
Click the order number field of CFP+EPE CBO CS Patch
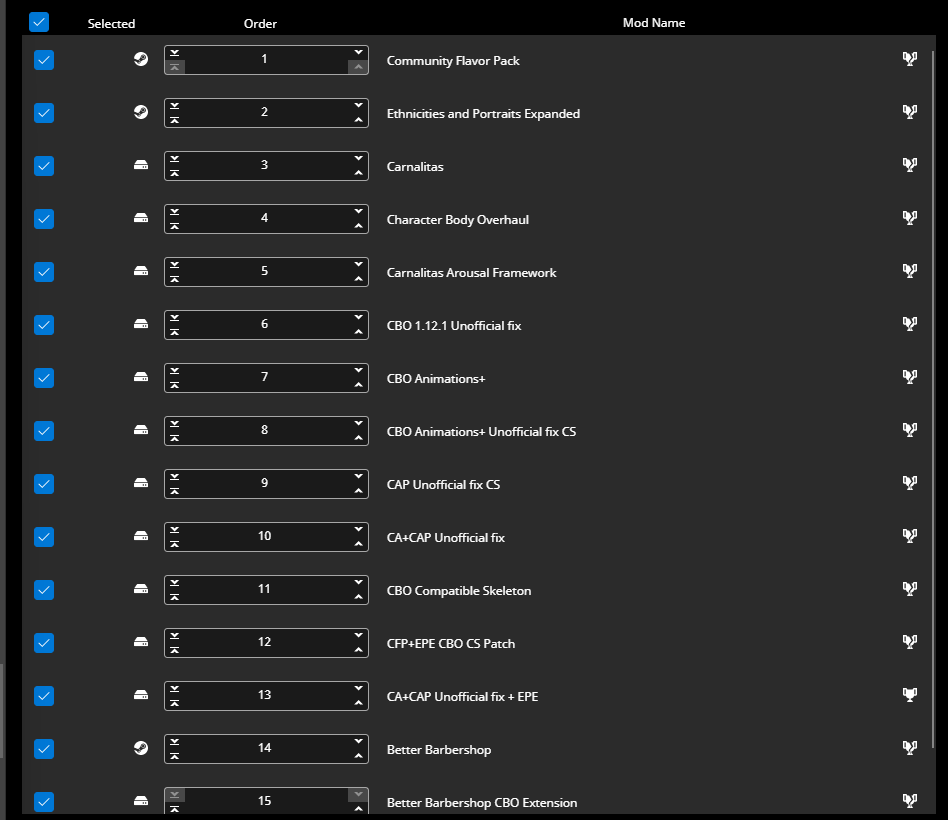266,642
